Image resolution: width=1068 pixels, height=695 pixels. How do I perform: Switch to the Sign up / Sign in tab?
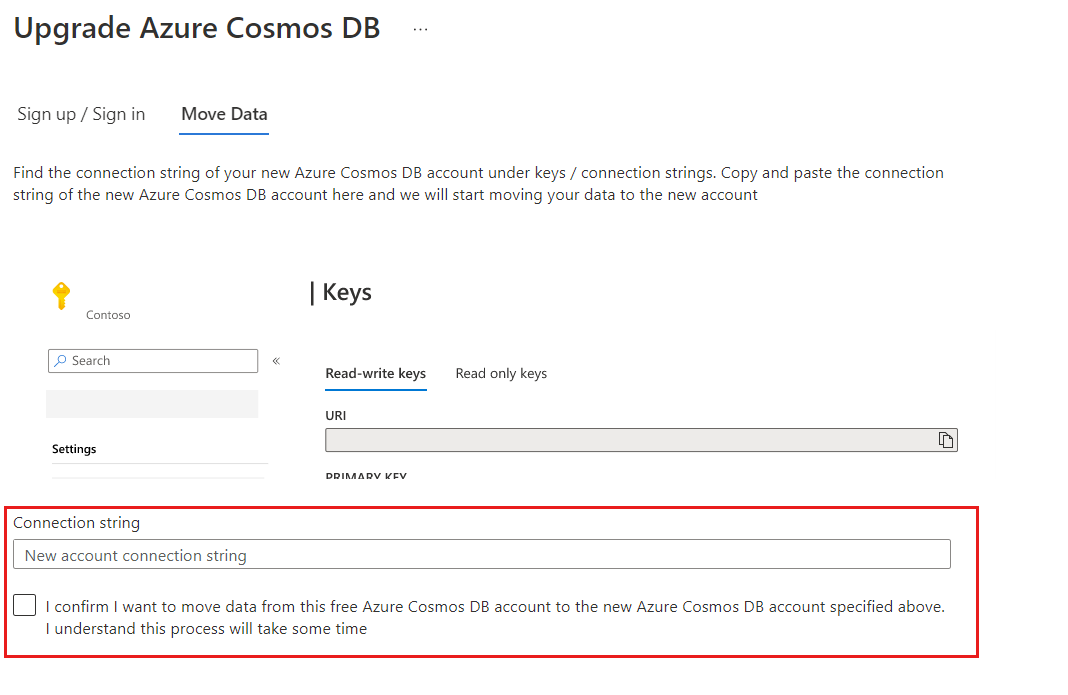(x=81, y=114)
